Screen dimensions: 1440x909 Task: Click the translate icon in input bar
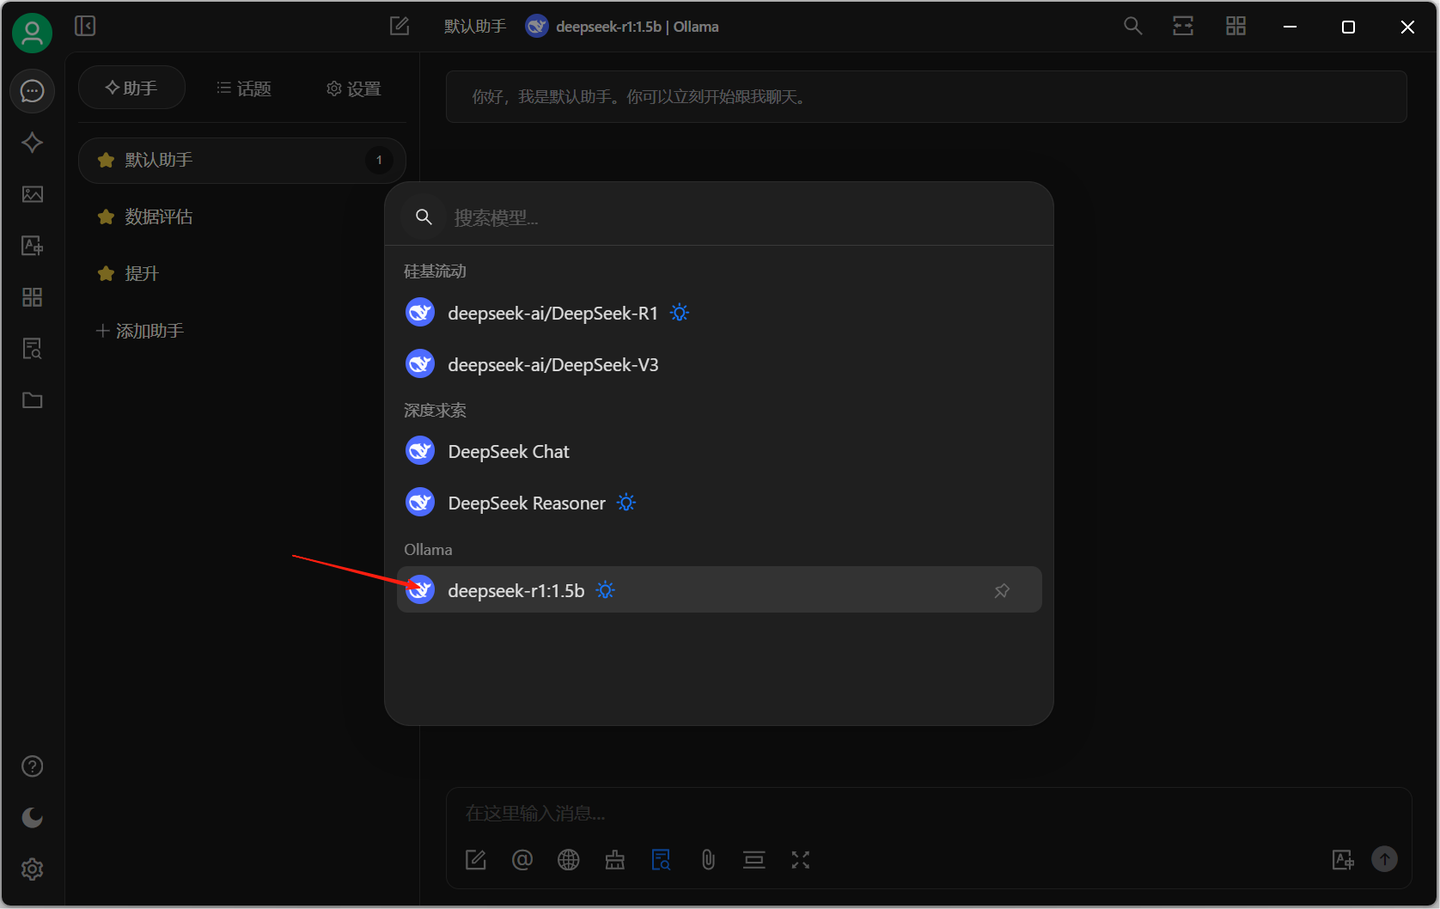[1343, 860]
